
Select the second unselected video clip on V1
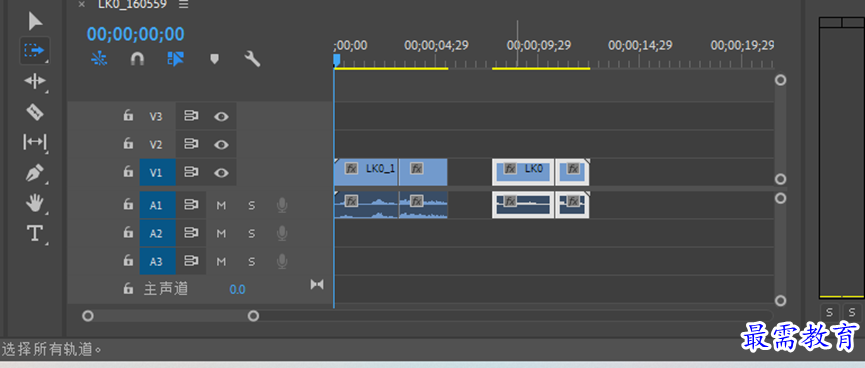(423, 172)
